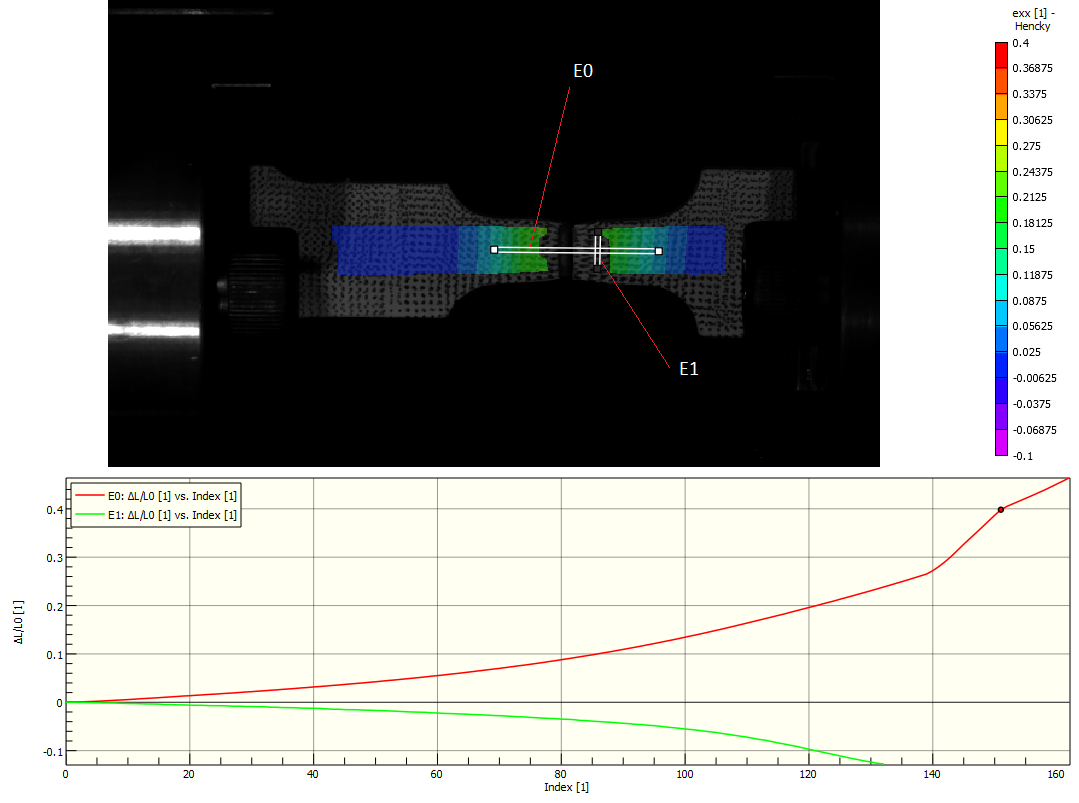Select the E1 entry in the plot legend
1079x803 pixels.
click(156, 515)
